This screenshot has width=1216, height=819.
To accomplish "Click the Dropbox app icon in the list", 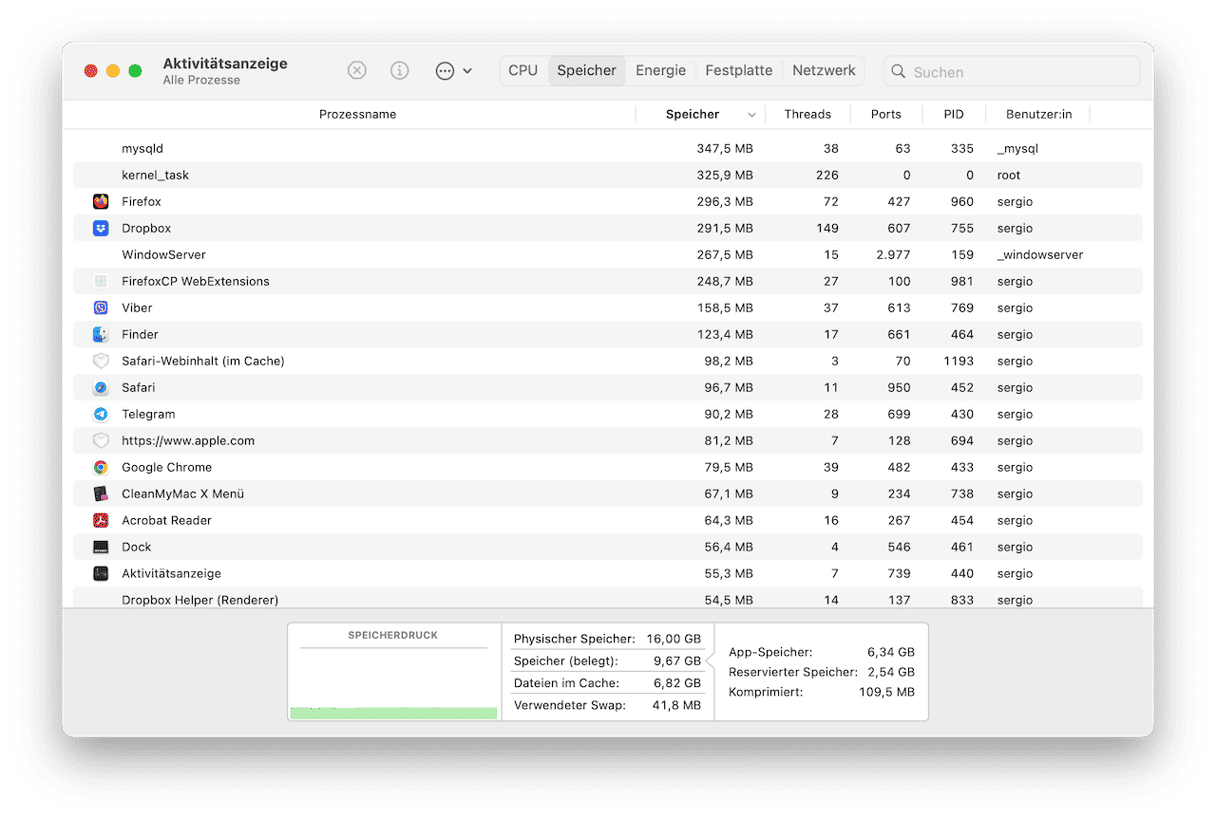I will [101, 228].
